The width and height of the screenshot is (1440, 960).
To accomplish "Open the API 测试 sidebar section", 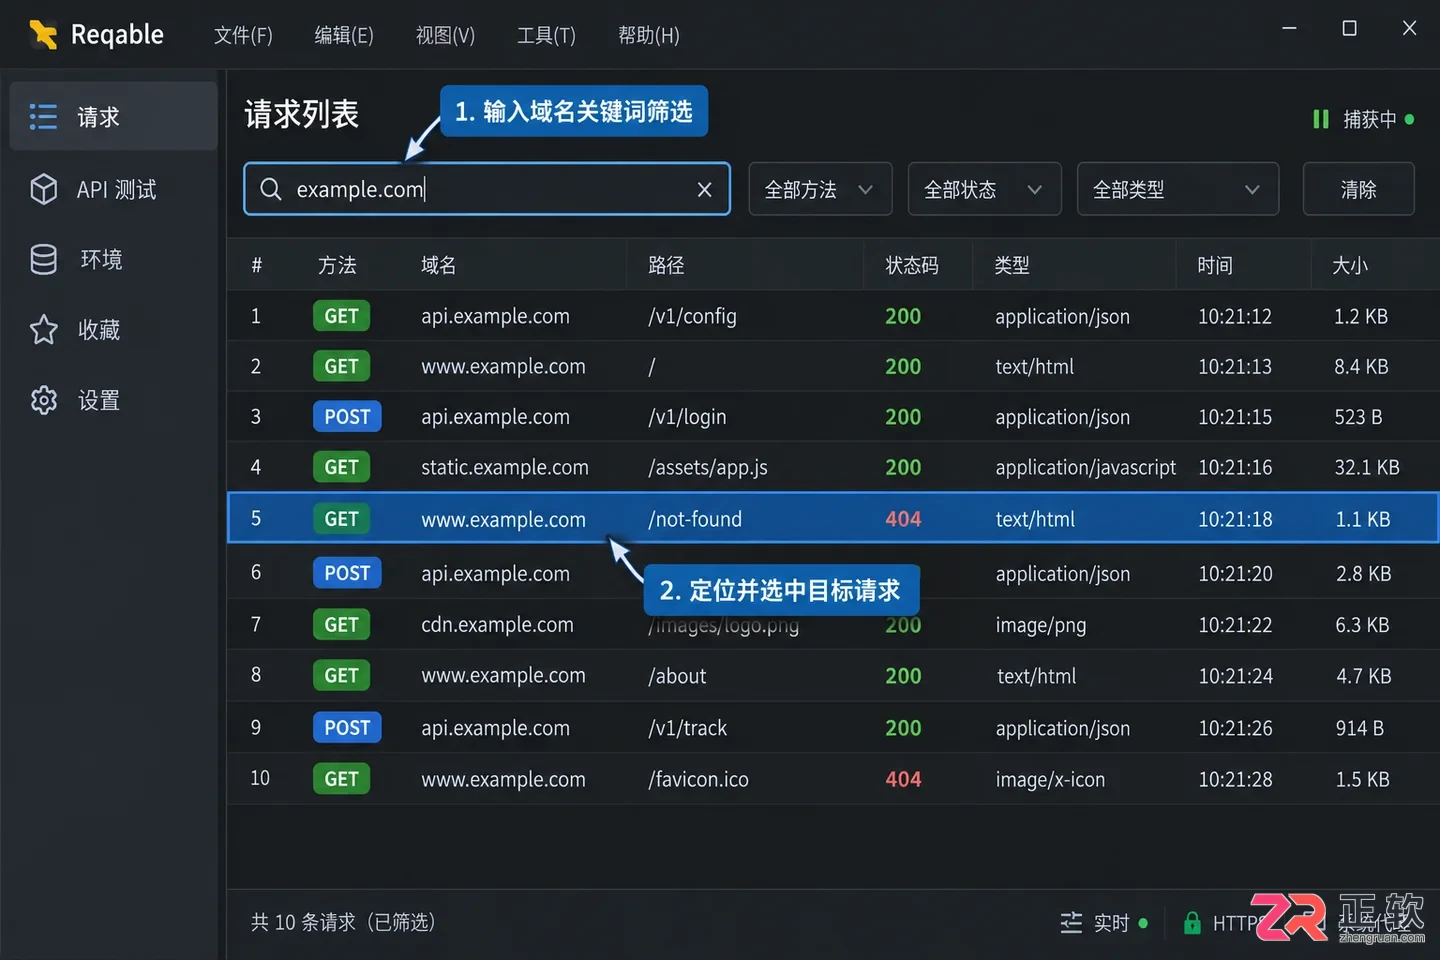I will click(113, 189).
